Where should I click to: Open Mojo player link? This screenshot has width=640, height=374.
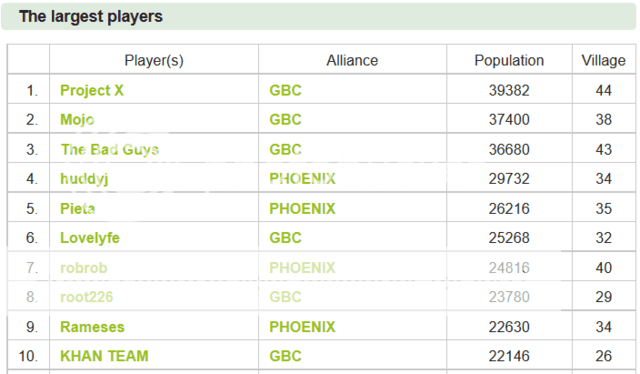[77, 120]
